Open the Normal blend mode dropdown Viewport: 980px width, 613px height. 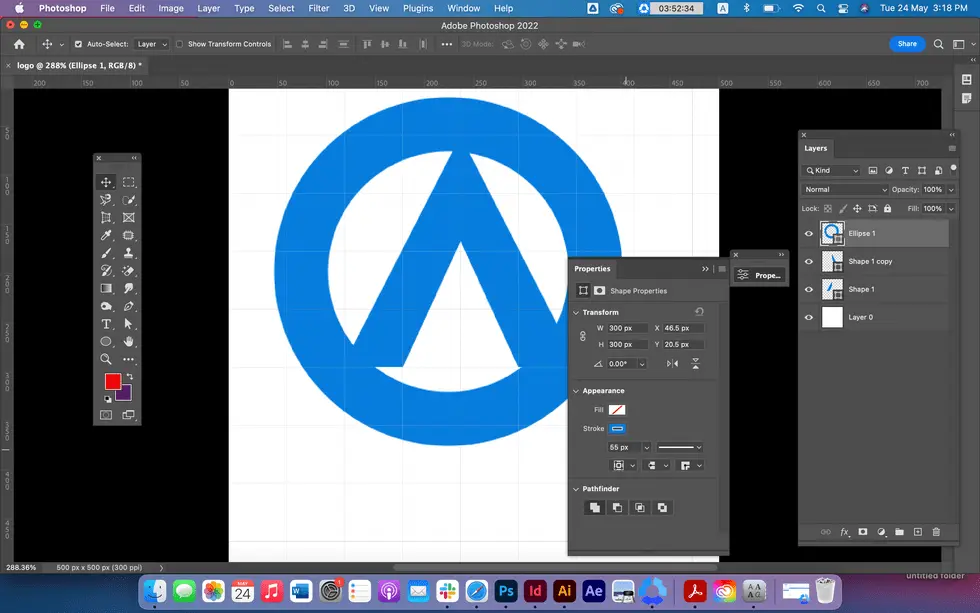845,189
